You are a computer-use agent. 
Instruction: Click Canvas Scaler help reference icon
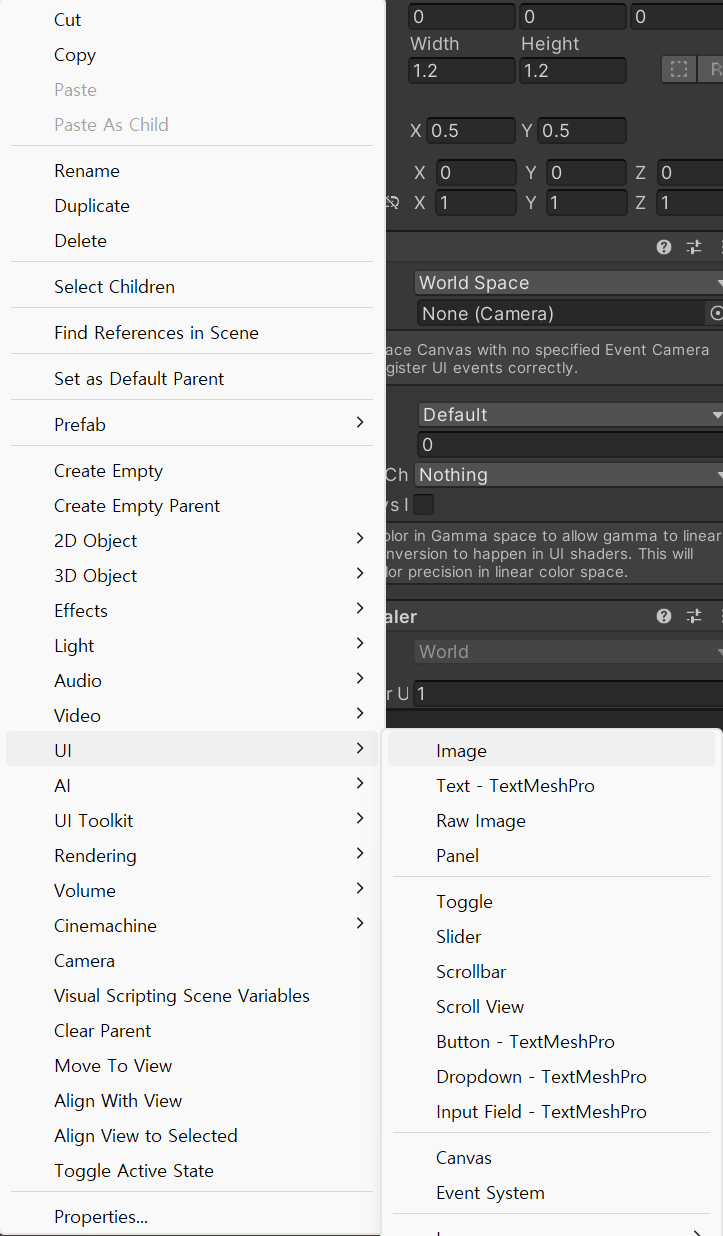coord(664,616)
